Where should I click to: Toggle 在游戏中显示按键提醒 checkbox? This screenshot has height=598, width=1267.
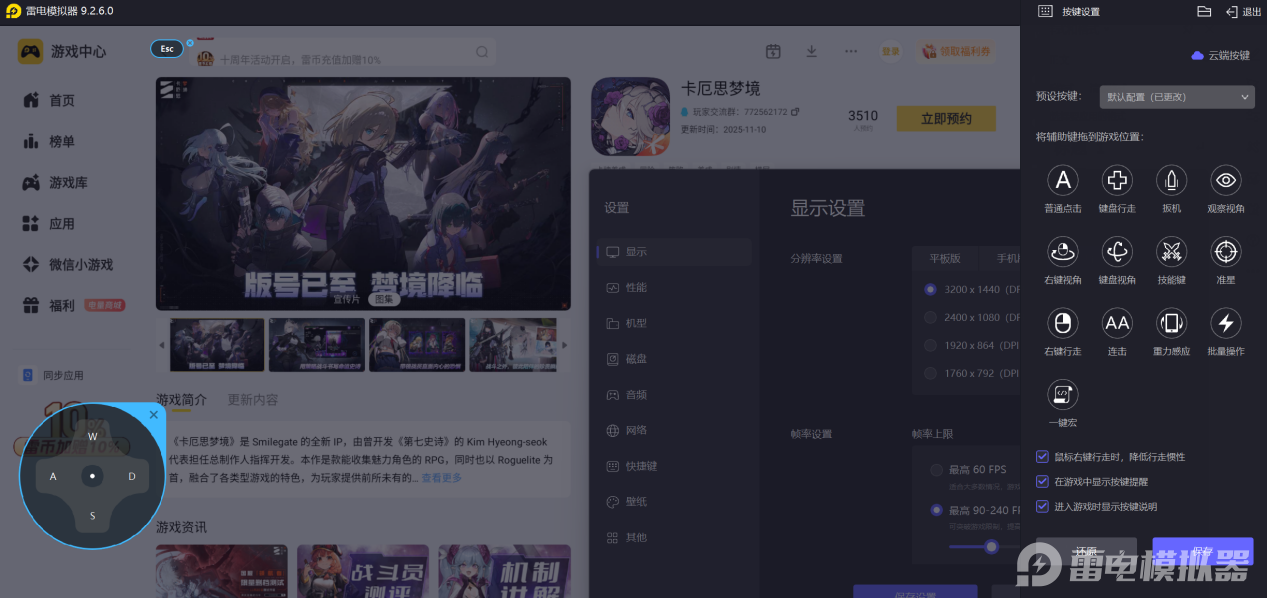pos(1043,482)
